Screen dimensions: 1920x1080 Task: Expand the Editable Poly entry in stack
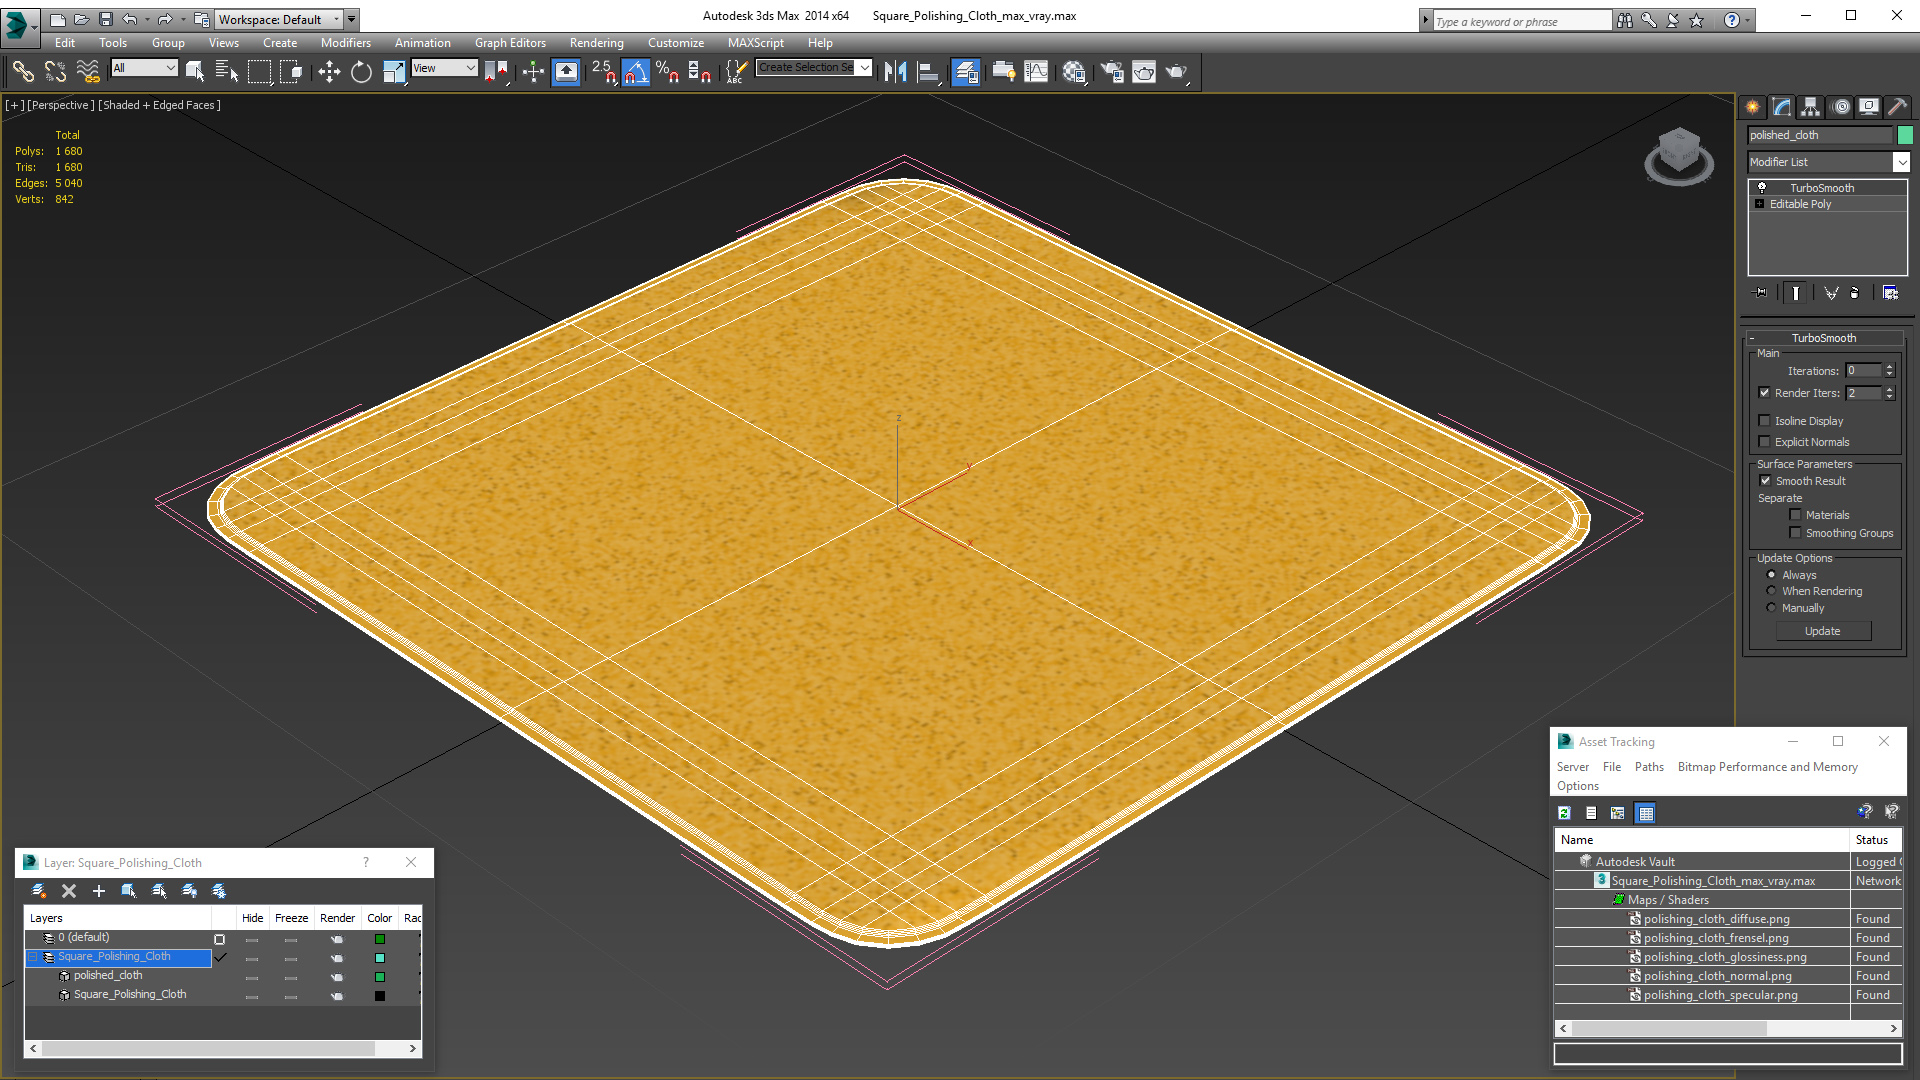[1760, 204]
